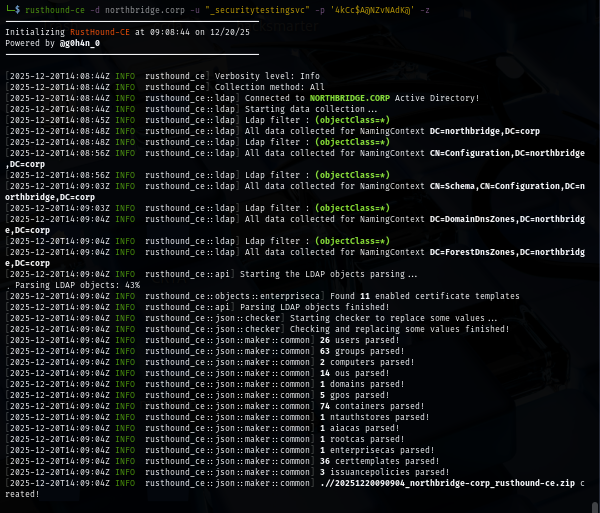Click the output zip filename 20251220090904_northbridge-corp_rusthound-ce.zip
600x513 pixels.
(455, 483)
